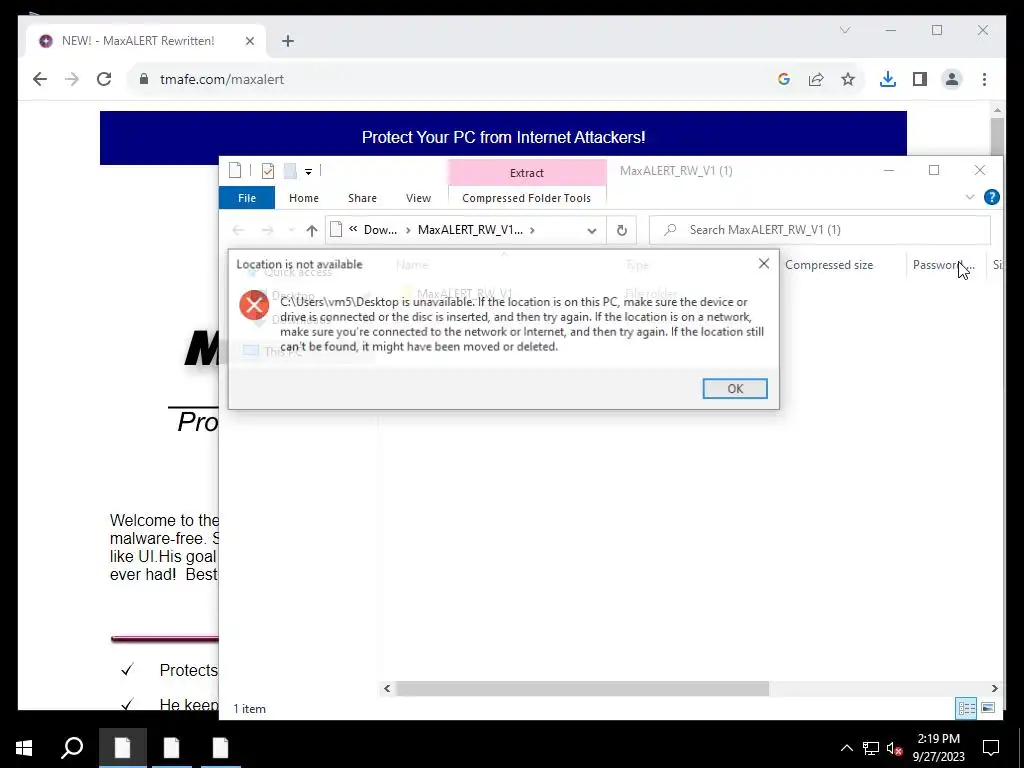Open the Chrome tab search chevron
This screenshot has height=768, width=1024.
(844, 30)
